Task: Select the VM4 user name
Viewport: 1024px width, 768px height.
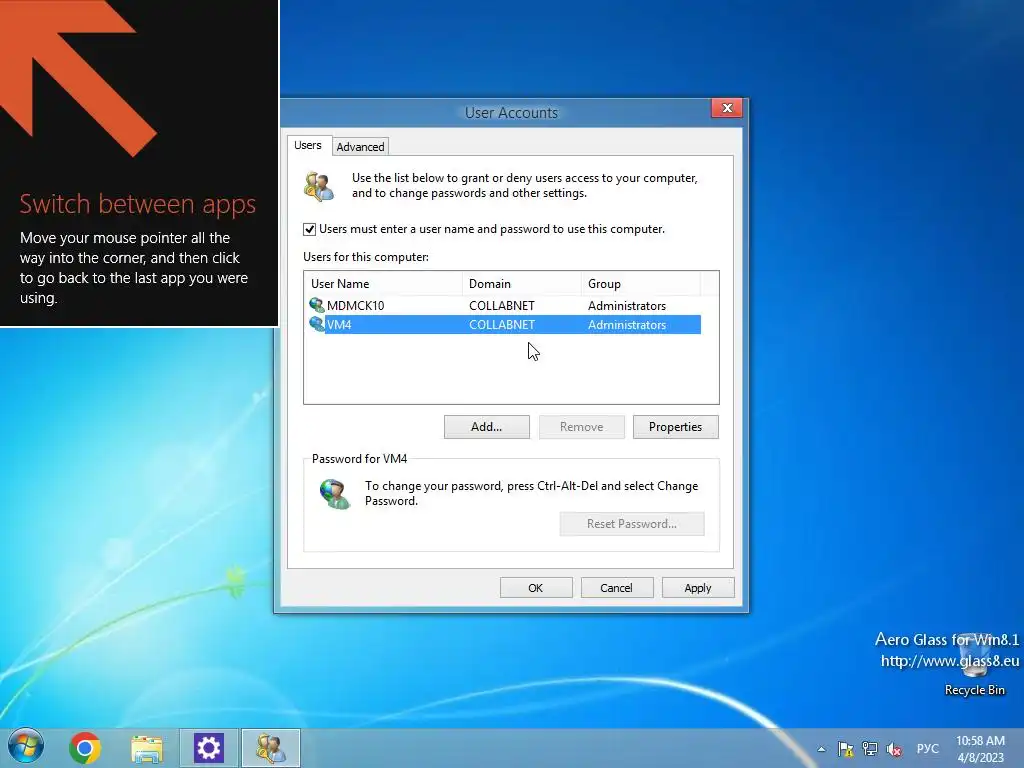Action: 339,325
